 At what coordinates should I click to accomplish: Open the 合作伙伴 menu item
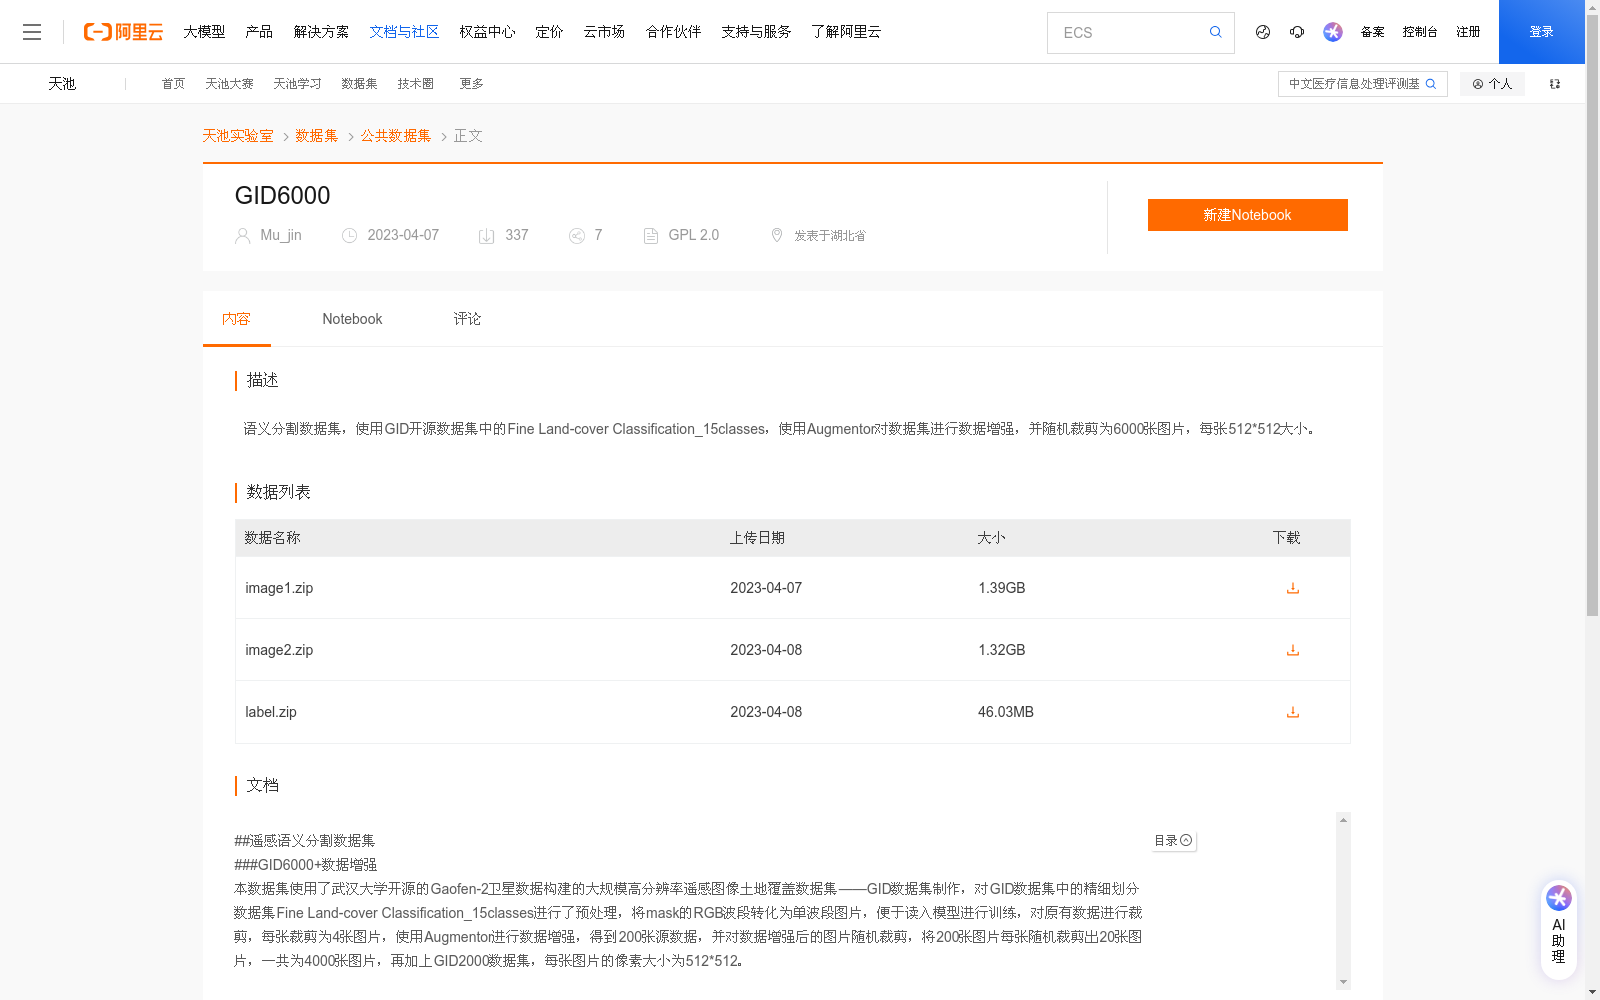pos(673,32)
